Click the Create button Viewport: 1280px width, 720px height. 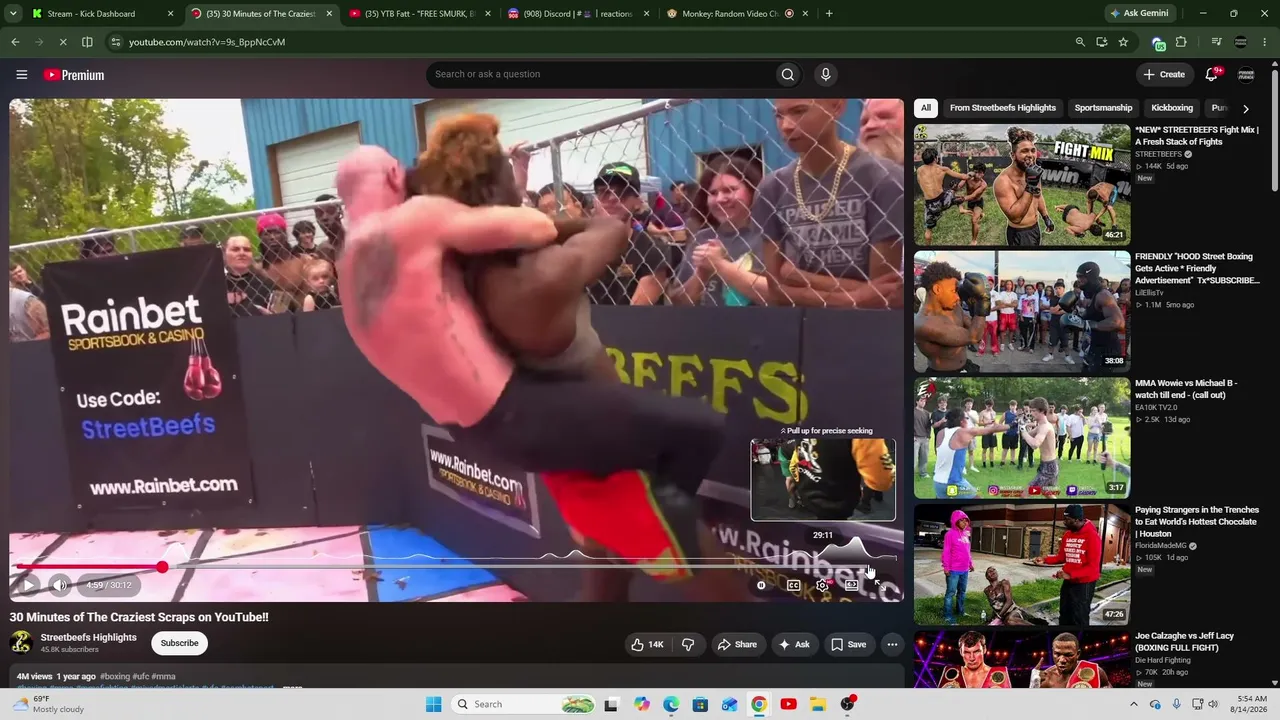1165,74
